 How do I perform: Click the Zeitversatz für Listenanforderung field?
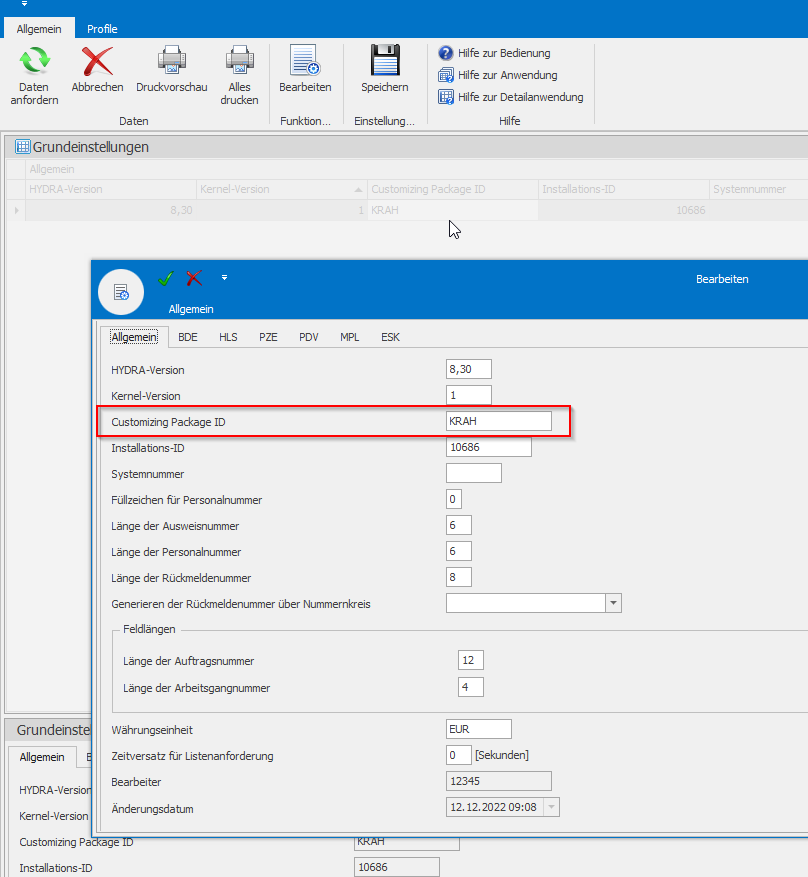point(459,755)
